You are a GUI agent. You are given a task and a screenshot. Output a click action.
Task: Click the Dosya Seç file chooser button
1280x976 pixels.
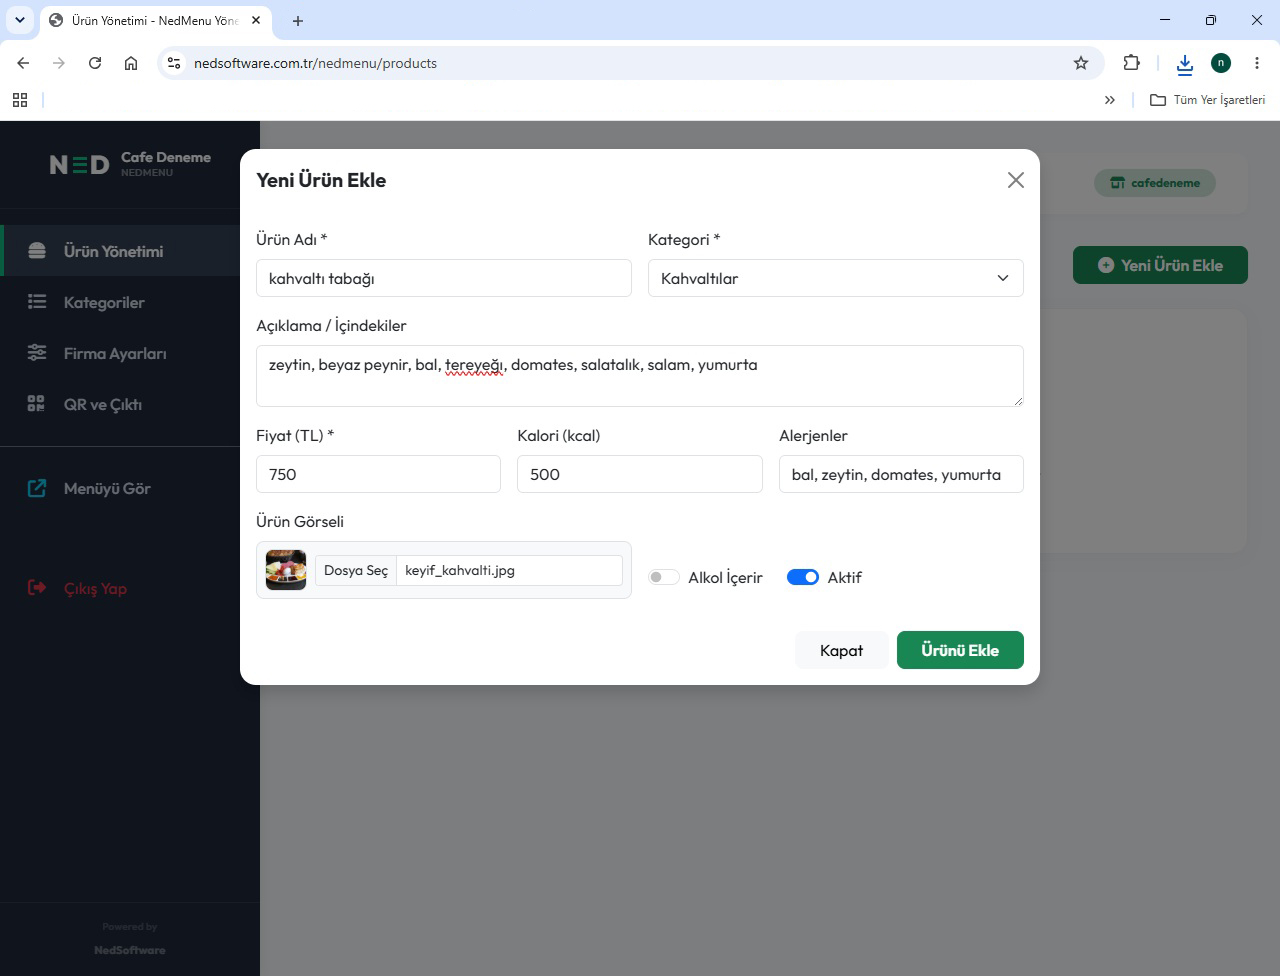356,570
